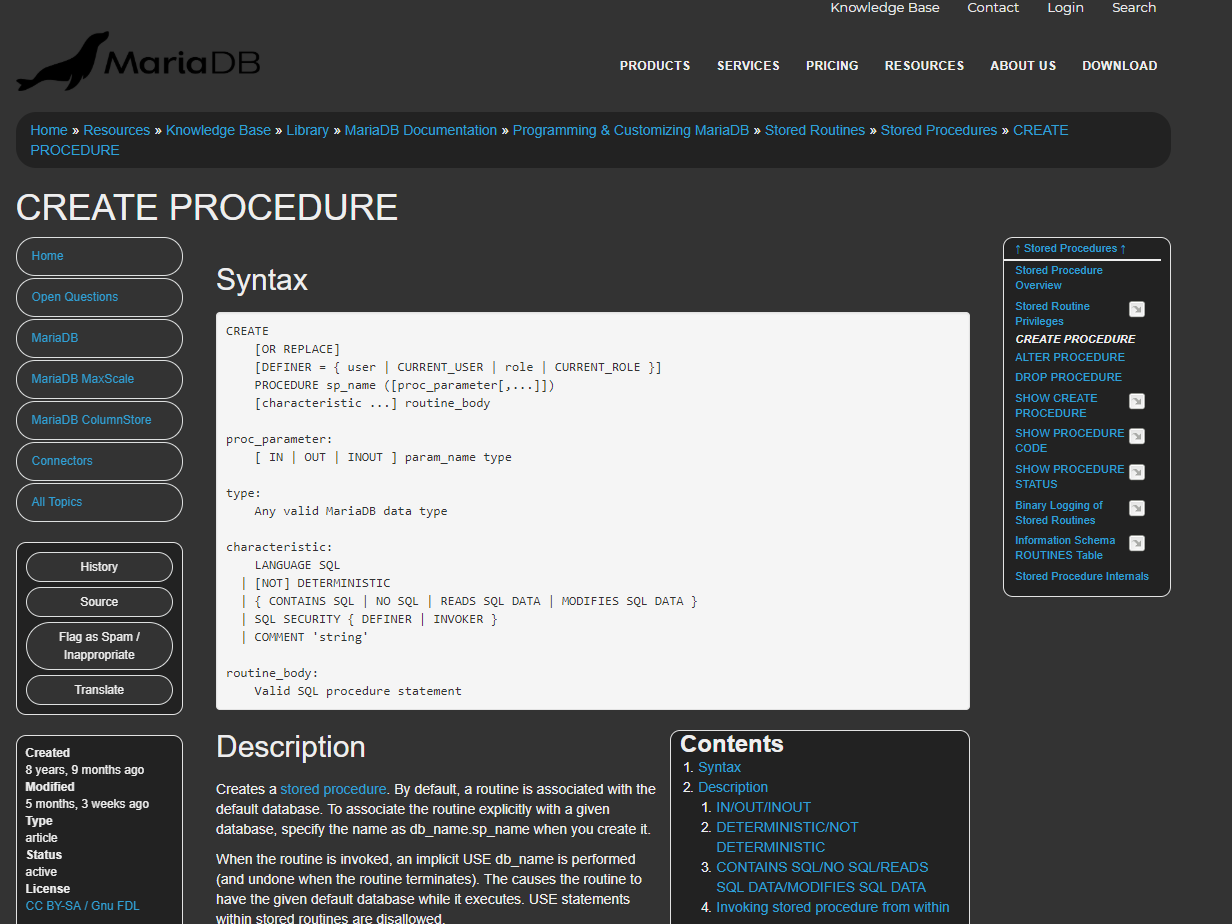Follow the stored procedure link in Description
The width and height of the screenshot is (1232, 924).
332,789
